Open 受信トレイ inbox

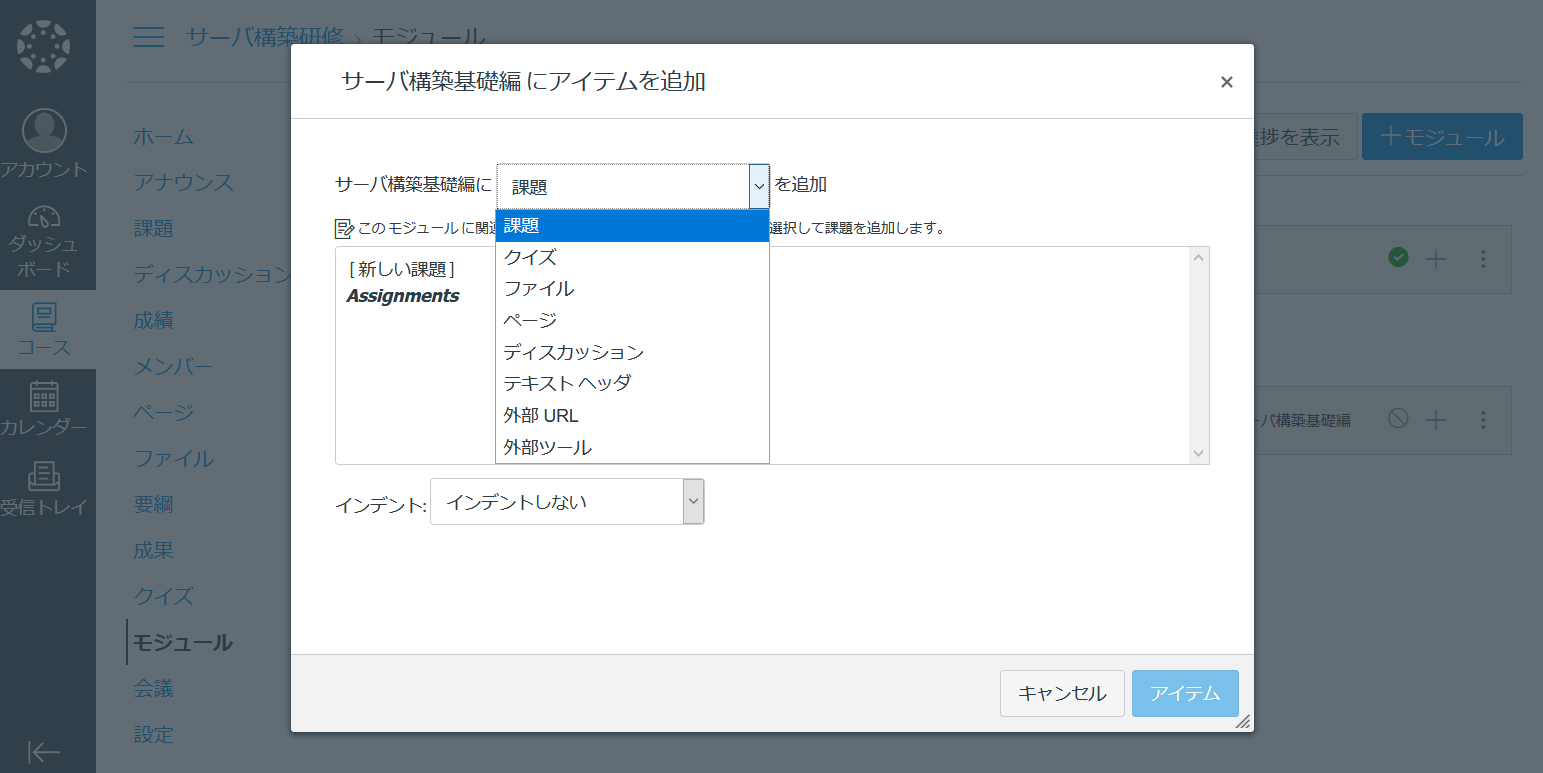pyautogui.click(x=45, y=488)
